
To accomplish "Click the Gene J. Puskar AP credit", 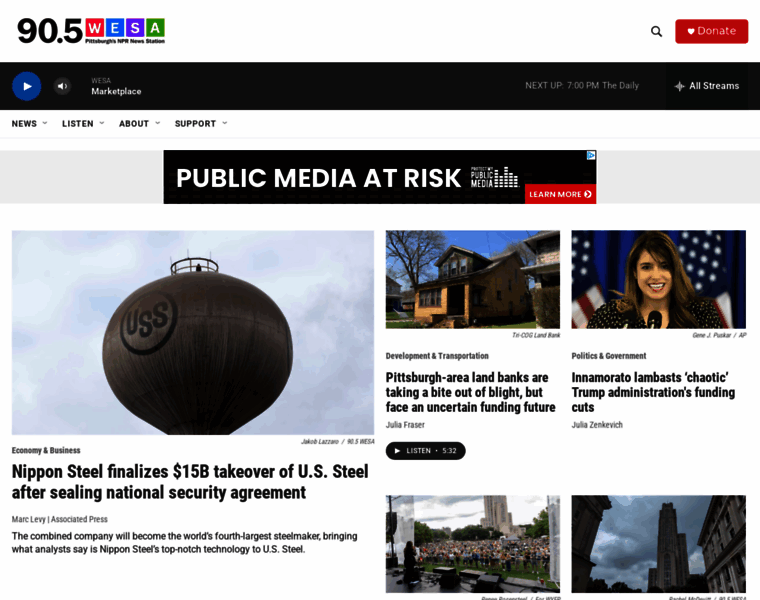I will tap(719, 335).
